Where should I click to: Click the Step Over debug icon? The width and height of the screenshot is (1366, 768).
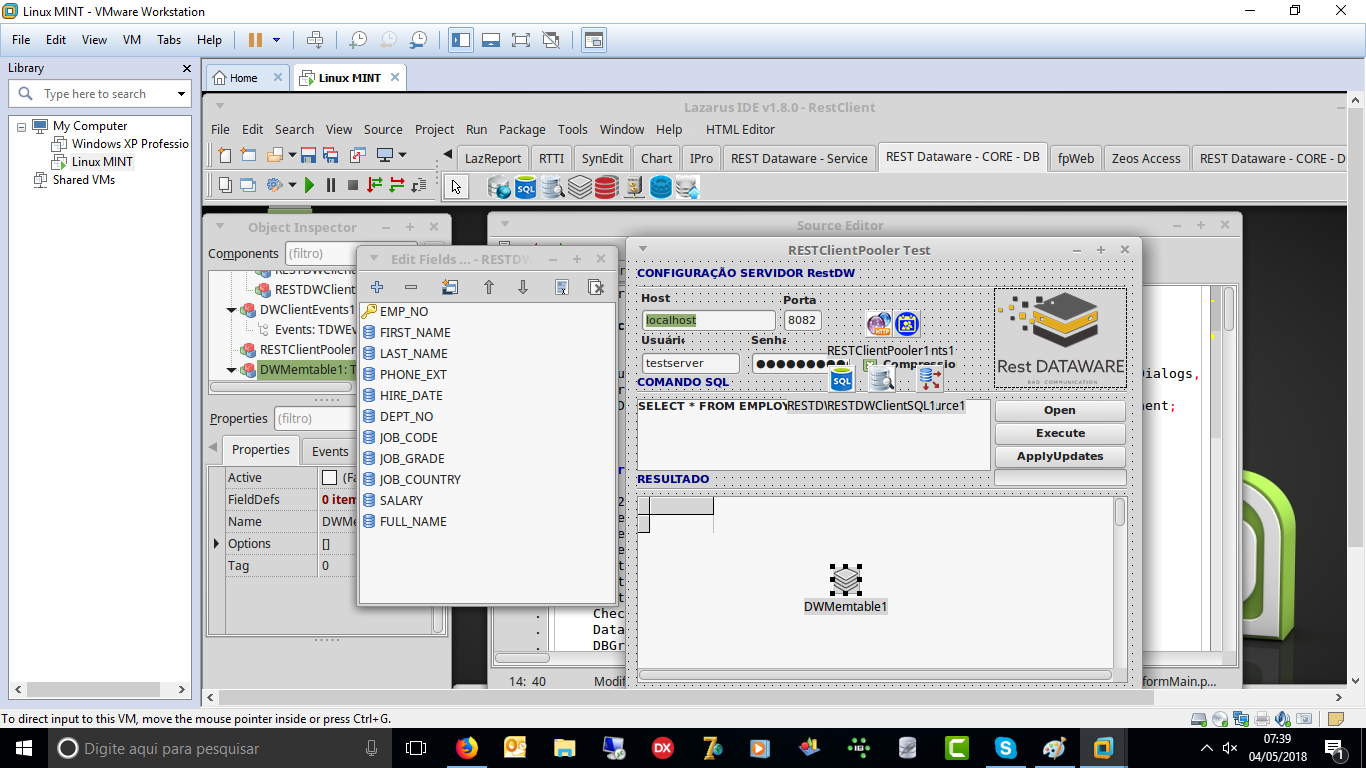point(397,185)
